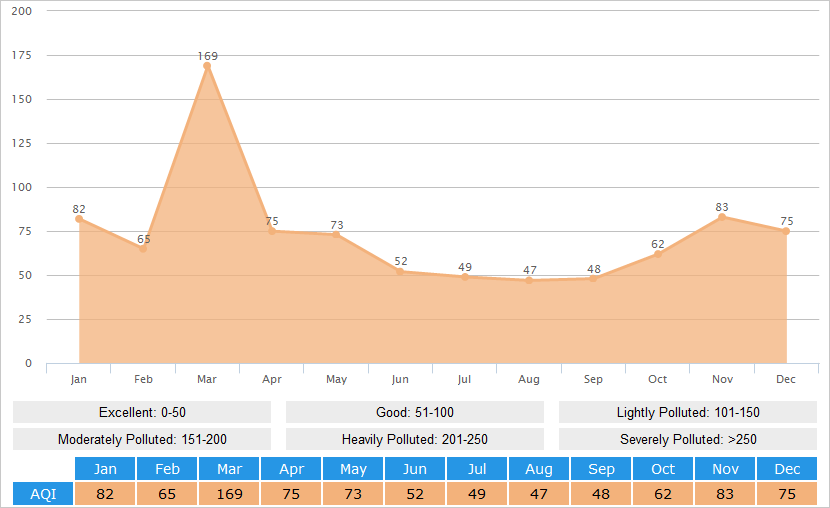Image resolution: width=830 pixels, height=508 pixels.
Task: Click the 'Aug' x-axis label on chart
Action: click(529, 379)
